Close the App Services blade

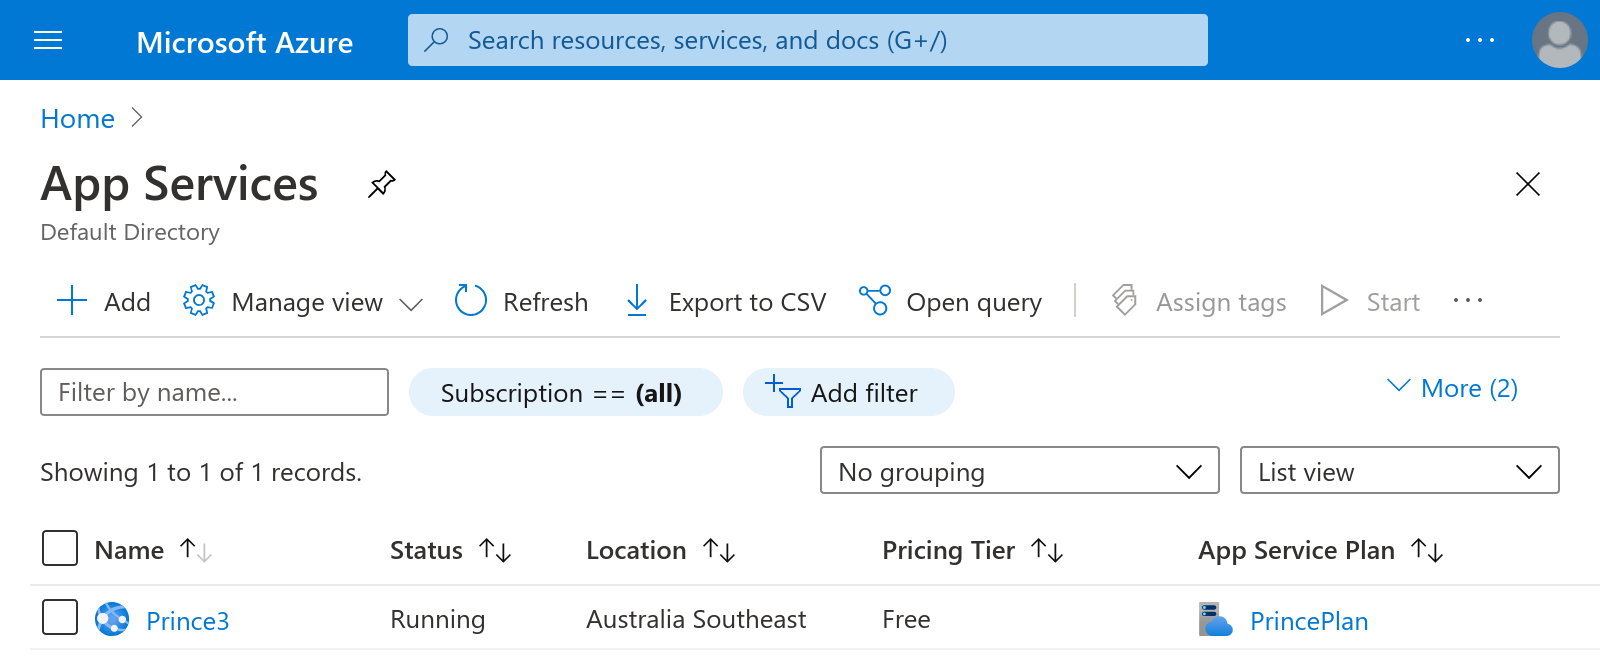[1527, 184]
